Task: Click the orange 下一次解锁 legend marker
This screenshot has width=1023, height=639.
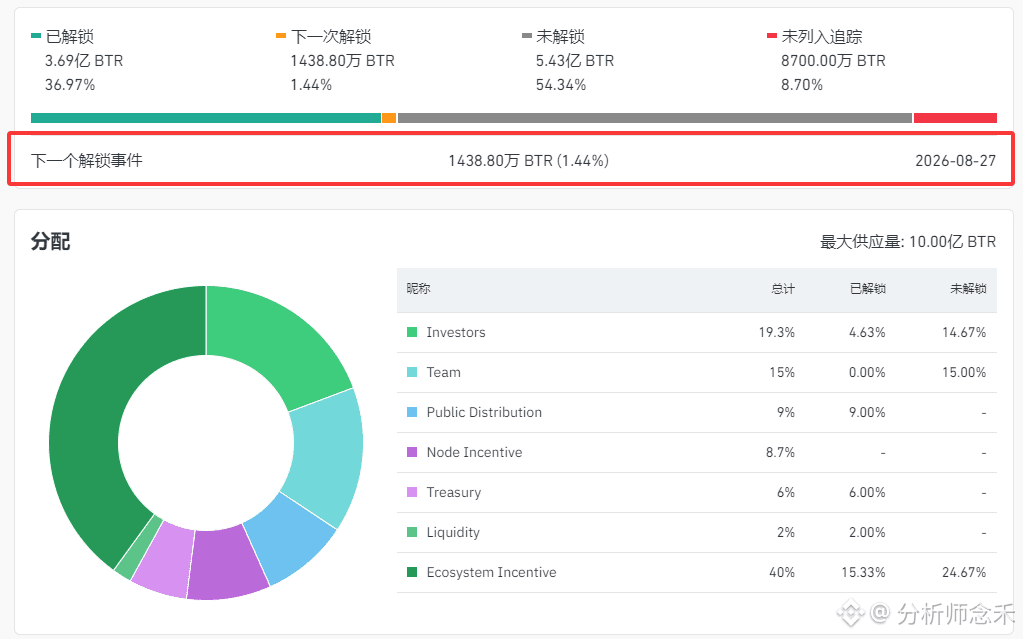Action: (x=281, y=36)
